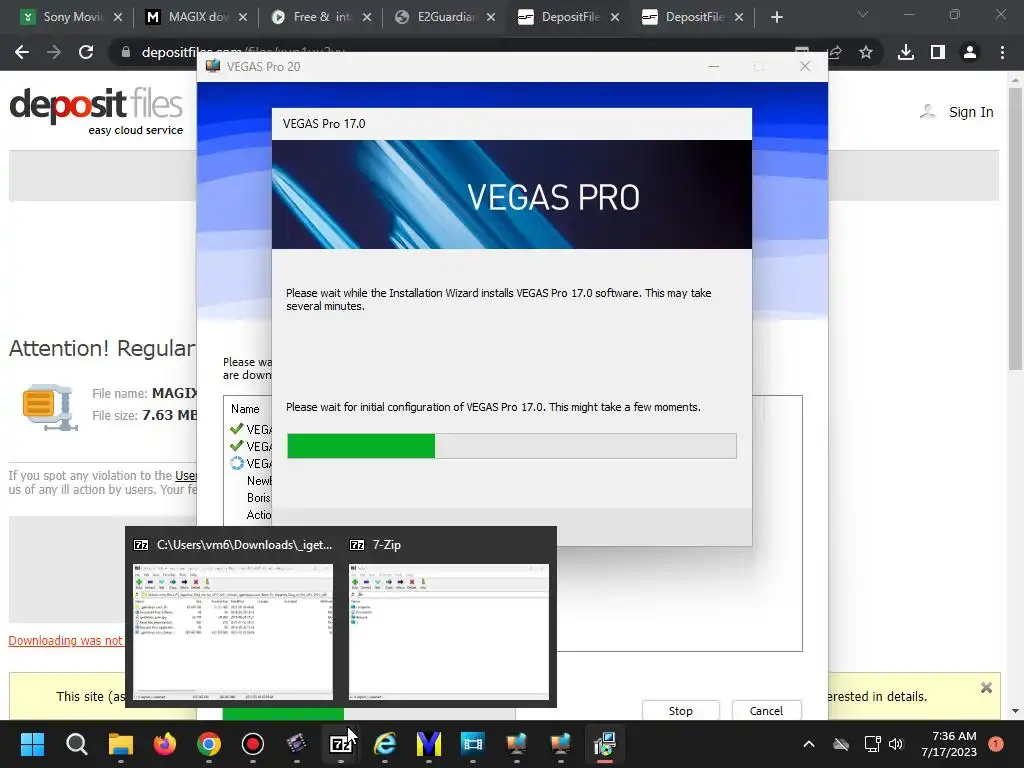Open the clock and date panel
Screen dimensions: 1024x768
[949, 744]
